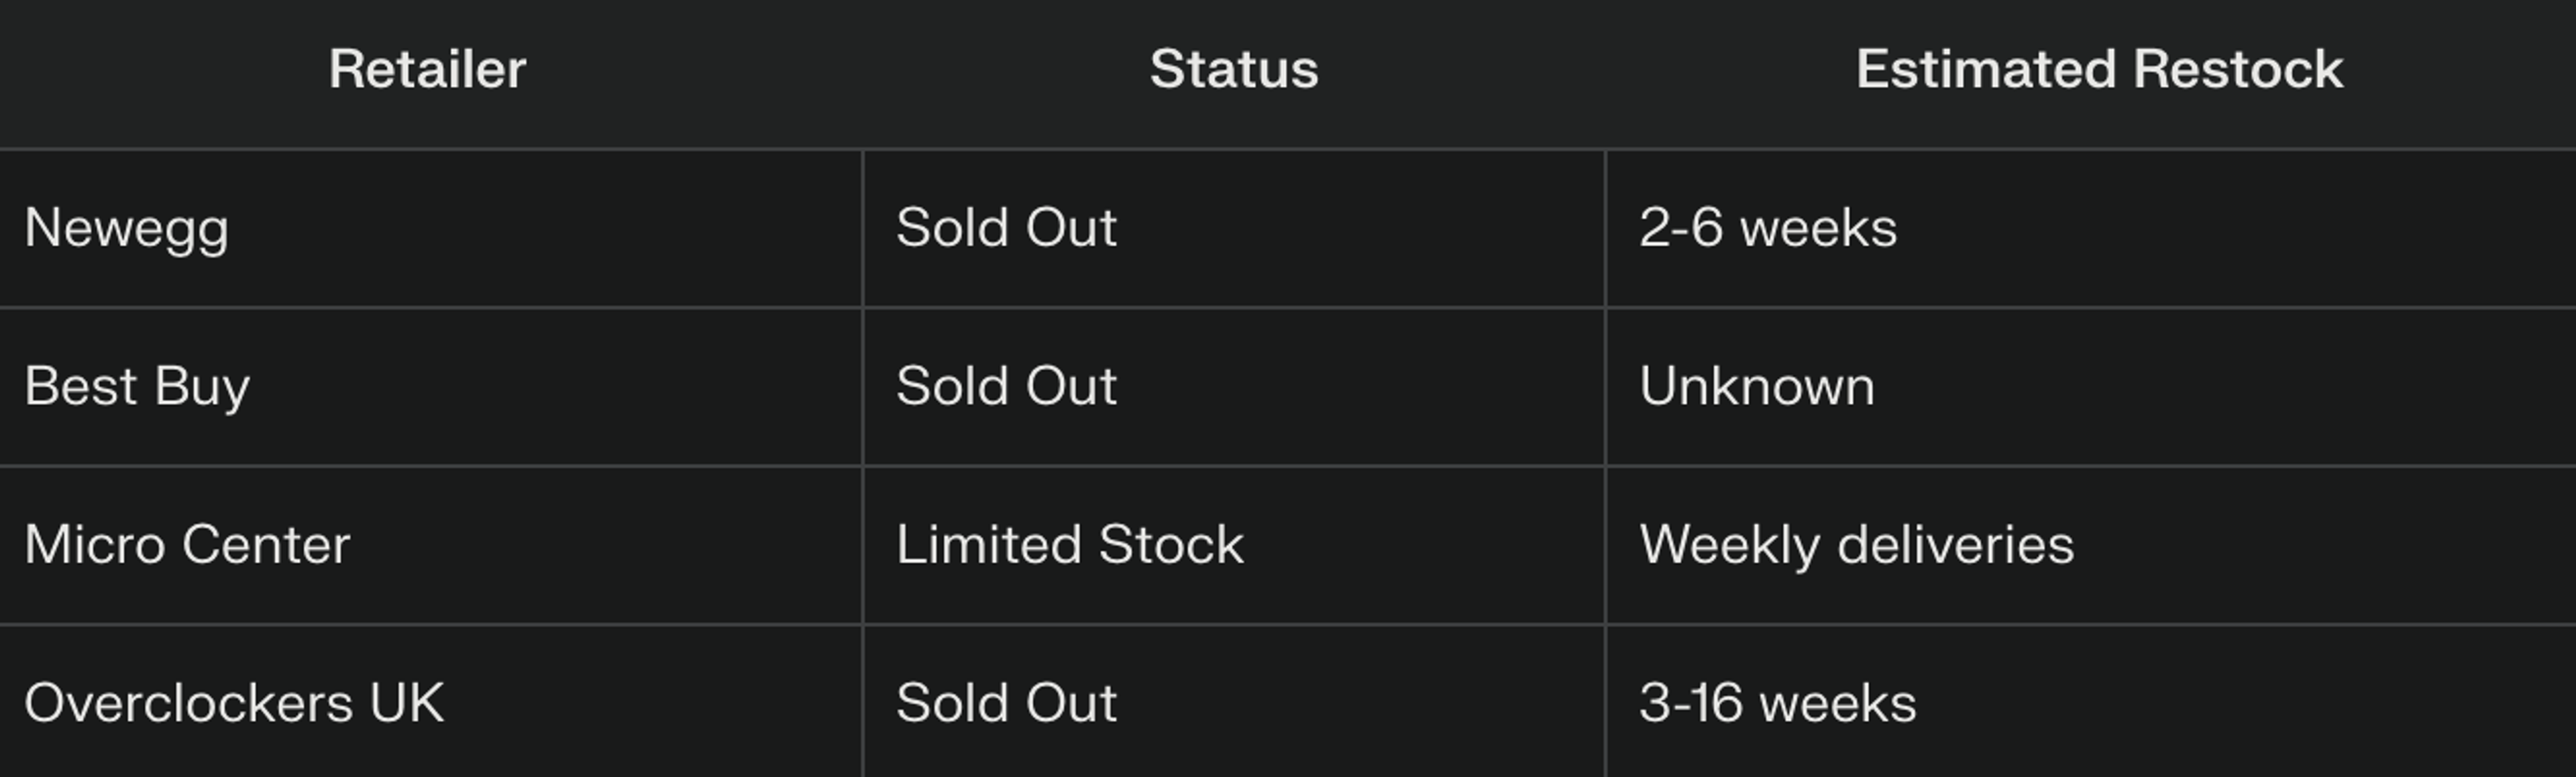Select the 2-6 weeks restock cell
Image resolution: width=2576 pixels, height=777 pixels.
tap(1768, 228)
